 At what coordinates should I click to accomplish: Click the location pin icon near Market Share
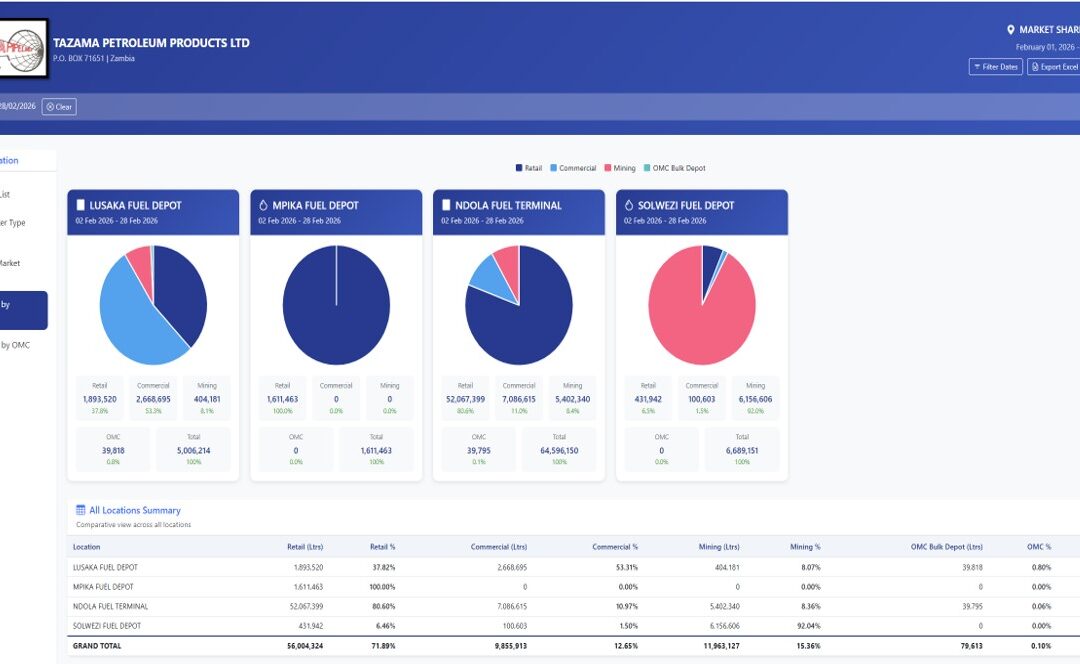1011,30
